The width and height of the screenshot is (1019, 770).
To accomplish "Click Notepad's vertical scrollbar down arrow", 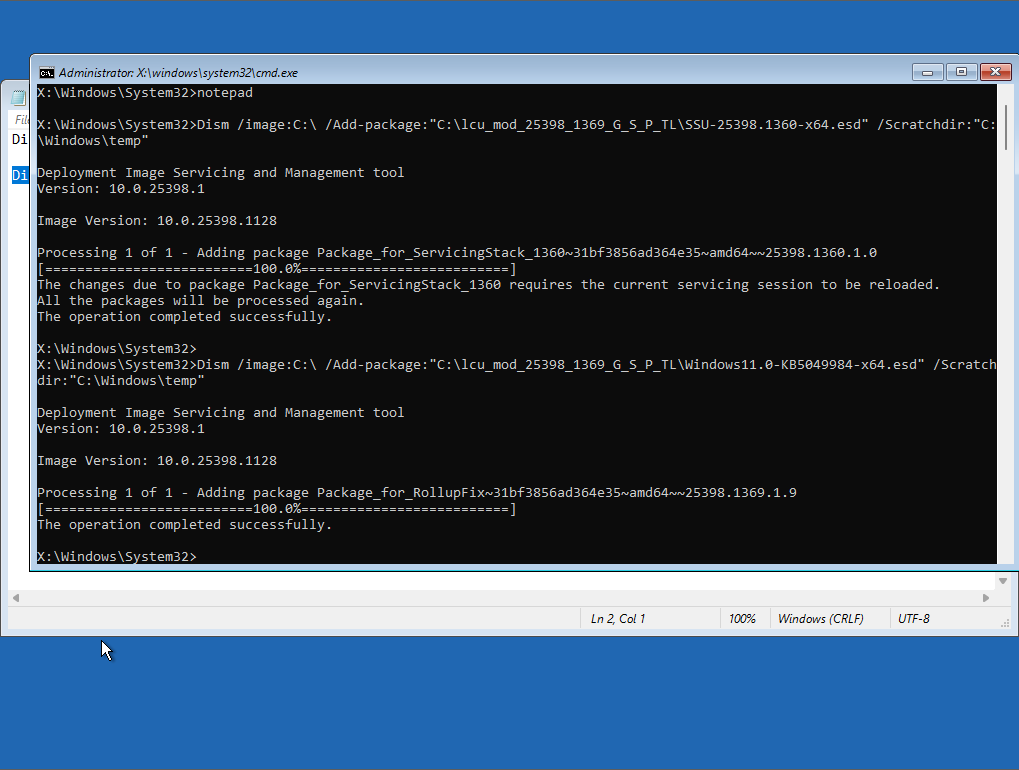I will [1003, 581].
